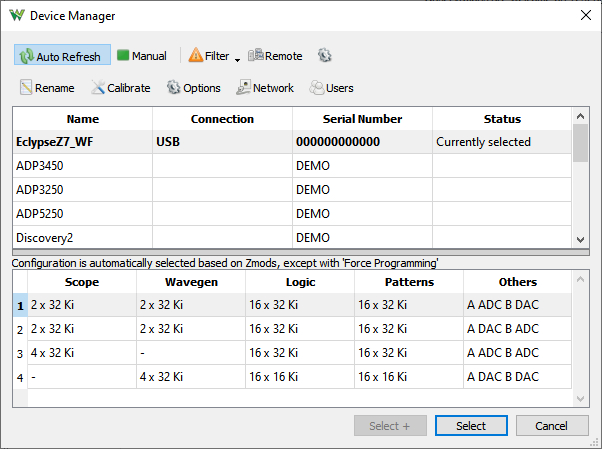Open the Users panel

331,88
